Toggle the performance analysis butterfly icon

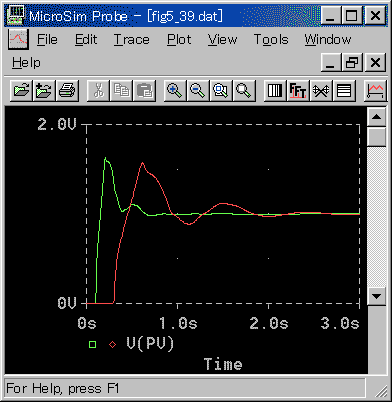pos(321,90)
